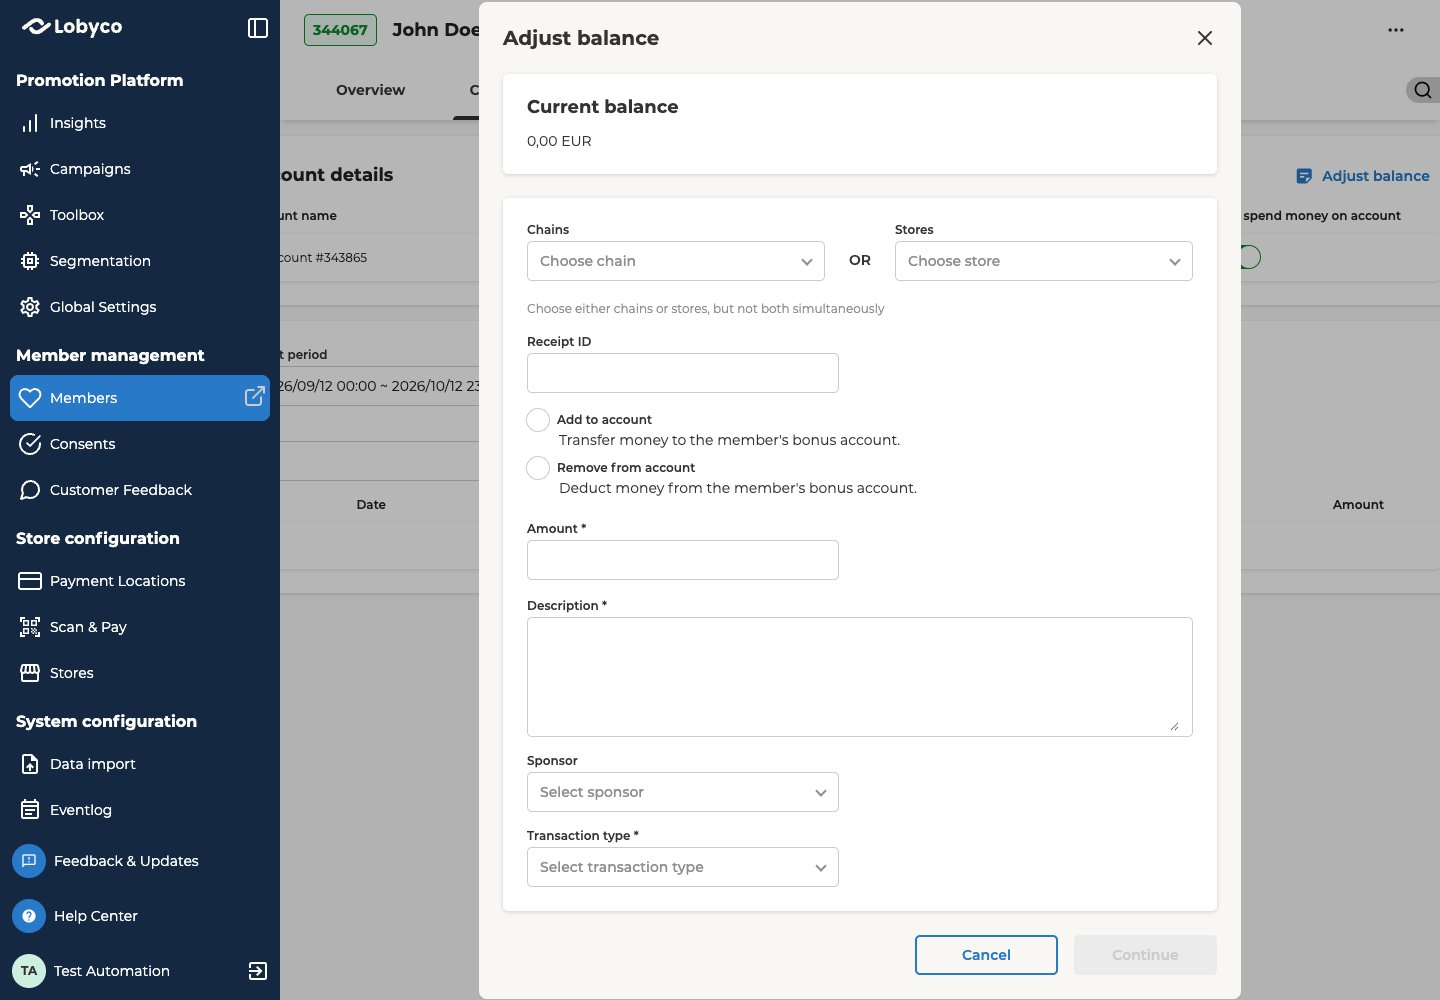Open Help Center
Image resolution: width=1440 pixels, height=1000 pixels.
click(95, 916)
